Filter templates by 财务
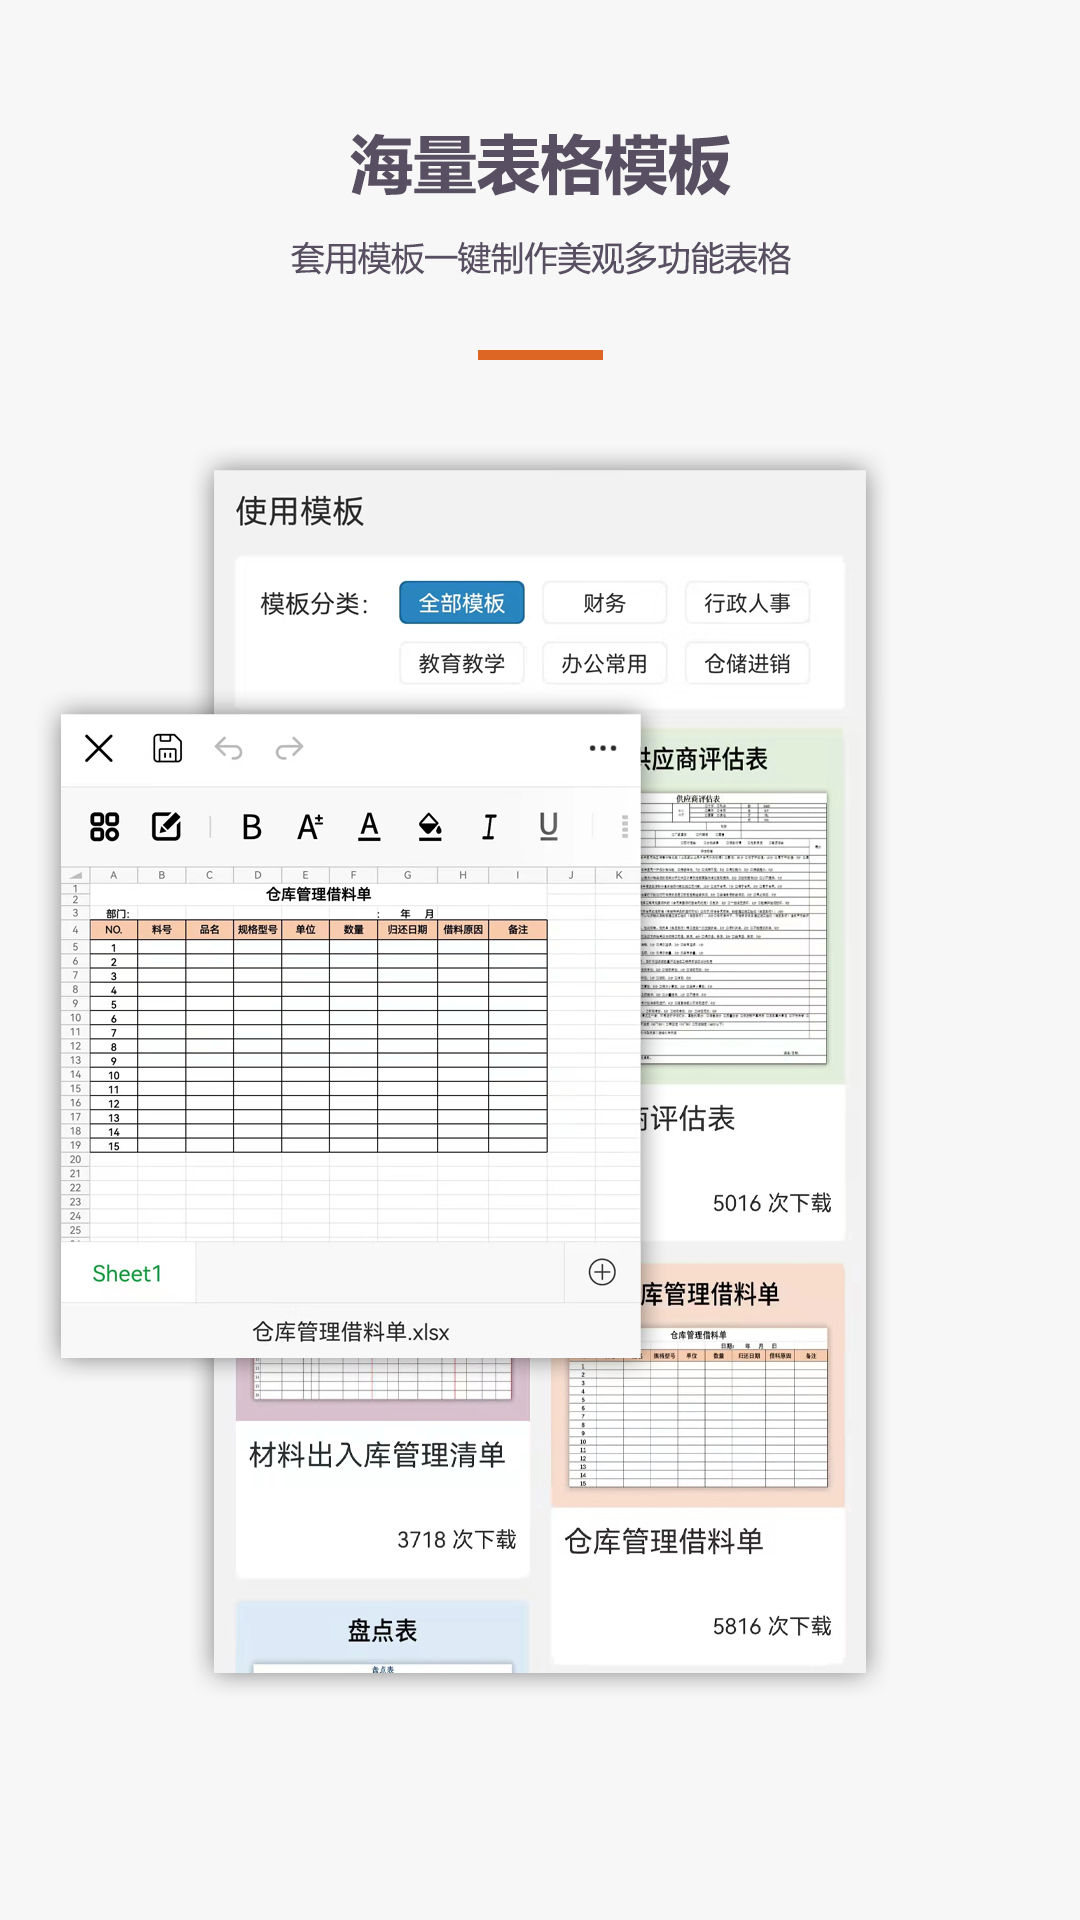This screenshot has width=1080, height=1920. tap(604, 603)
